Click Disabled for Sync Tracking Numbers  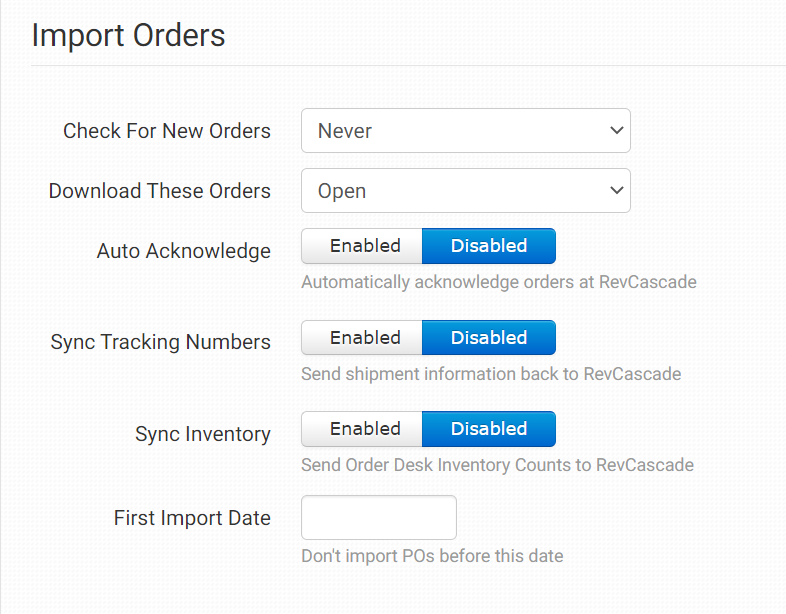point(488,338)
